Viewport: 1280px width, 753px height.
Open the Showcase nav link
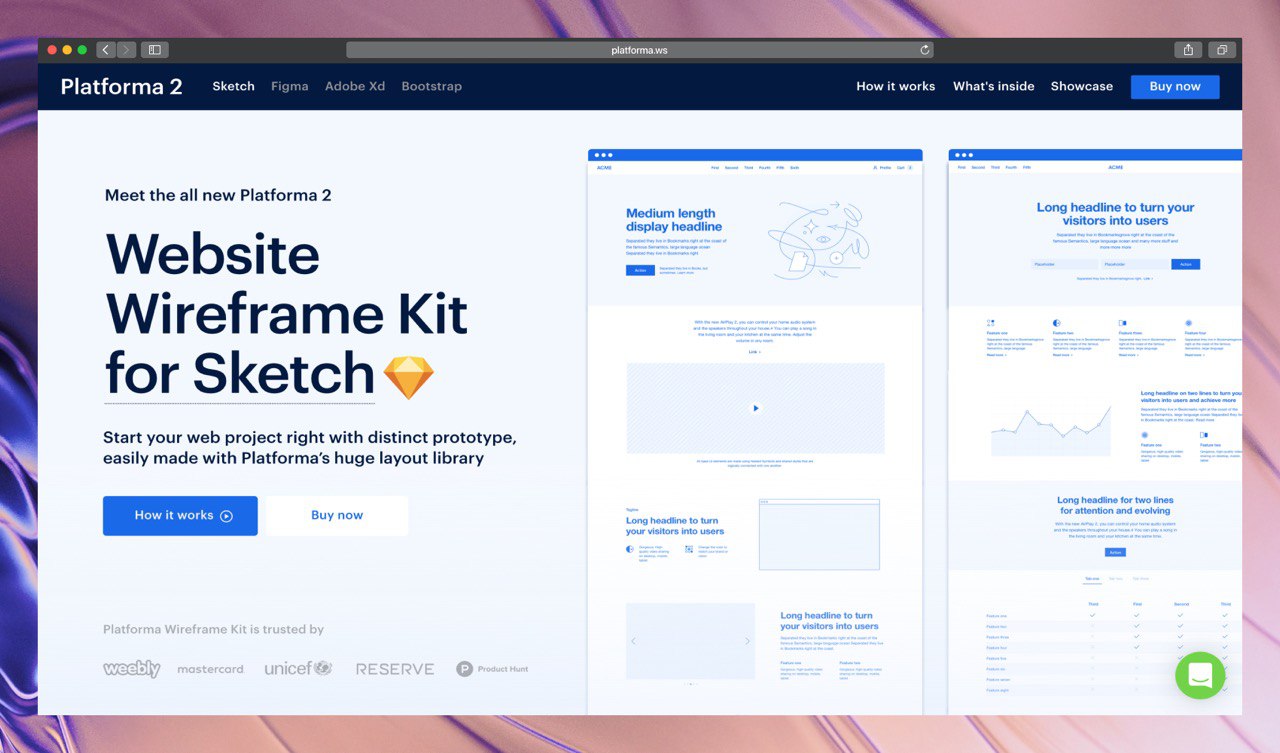pos(1081,86)
